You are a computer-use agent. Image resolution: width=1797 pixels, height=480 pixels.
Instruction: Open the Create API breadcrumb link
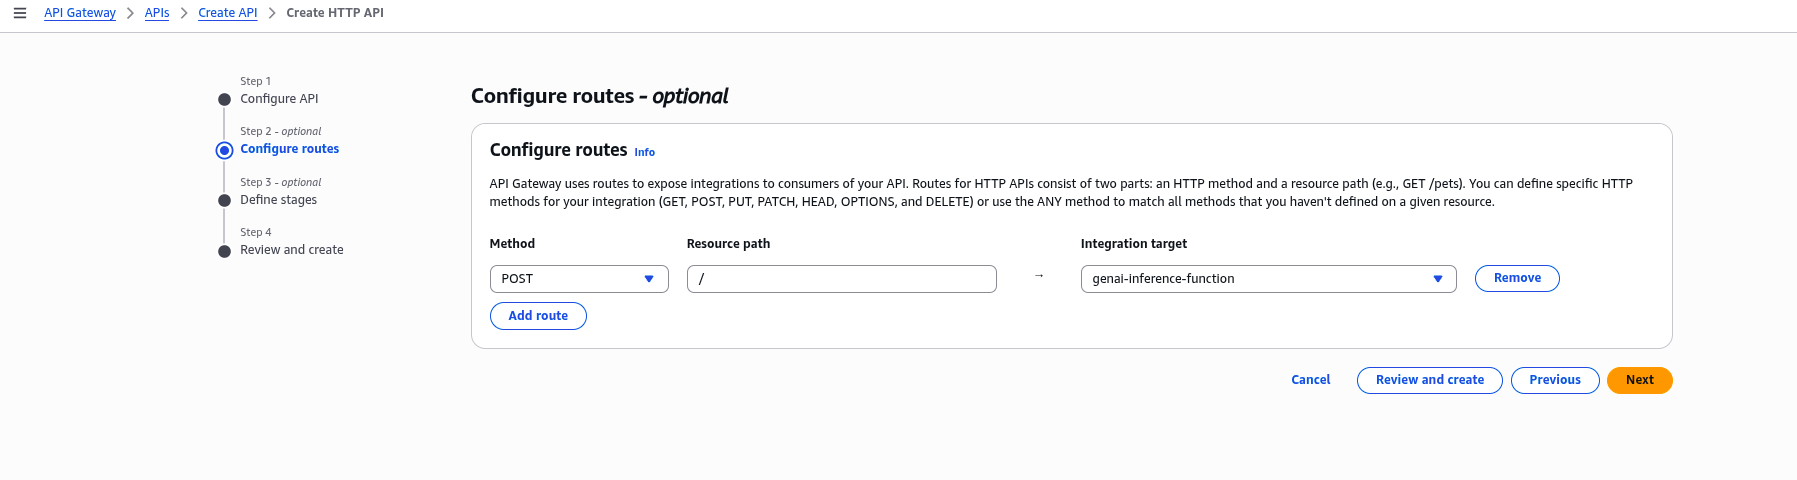pos(227,13)
